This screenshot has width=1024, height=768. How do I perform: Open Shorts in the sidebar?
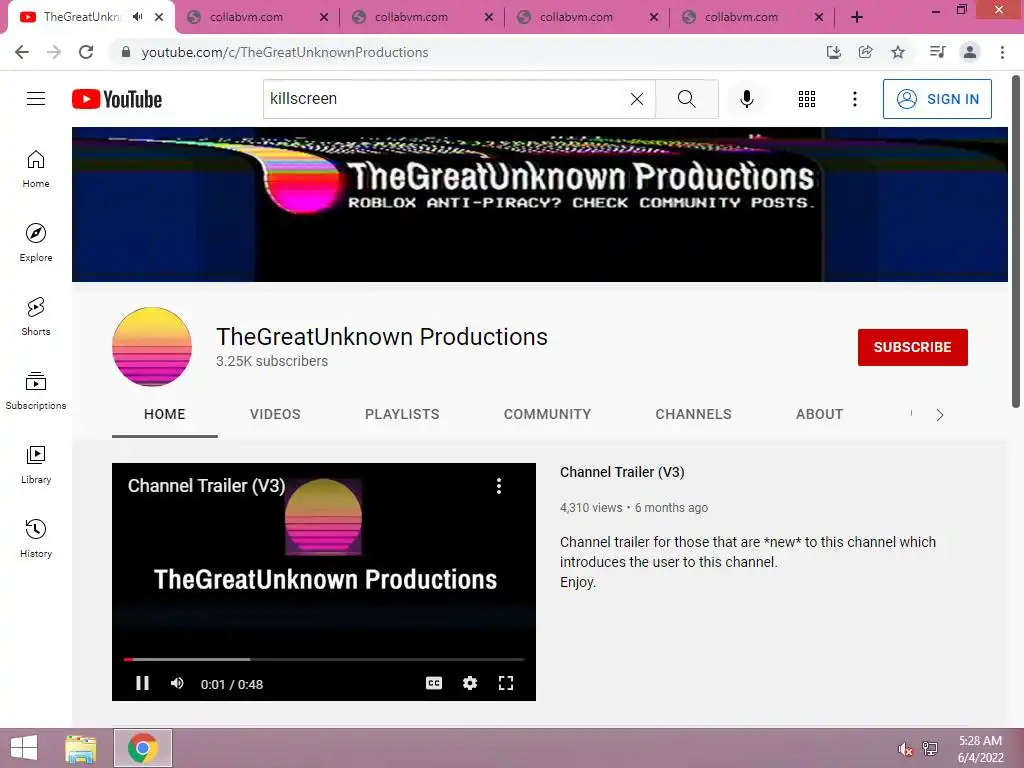pos(36,316)
